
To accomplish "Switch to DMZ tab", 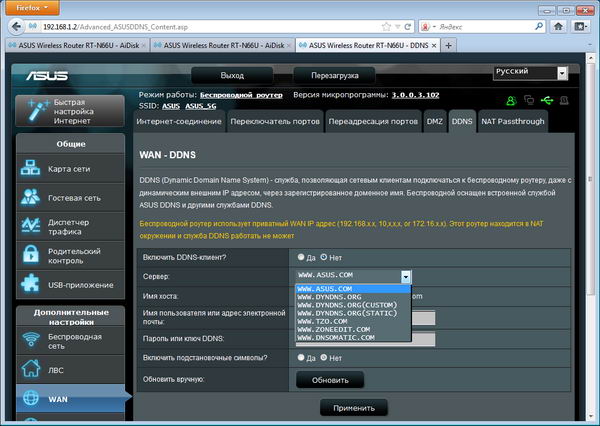I will [x=435, y=121].
